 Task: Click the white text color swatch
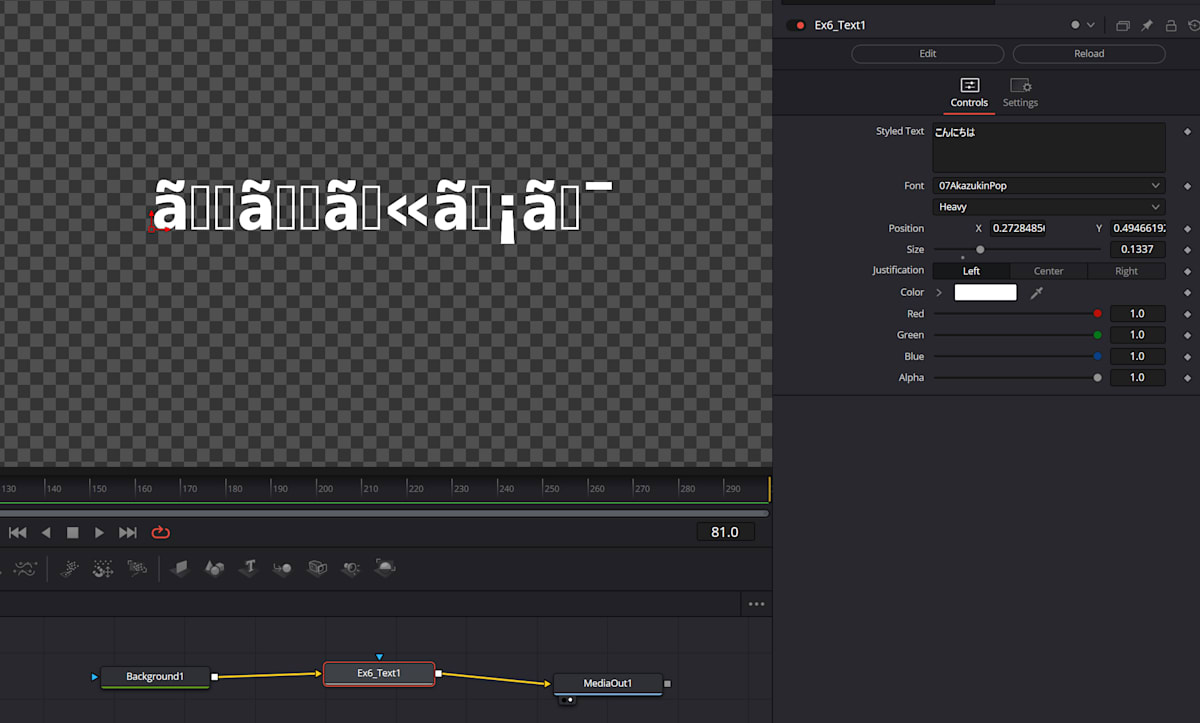point(985,292)
